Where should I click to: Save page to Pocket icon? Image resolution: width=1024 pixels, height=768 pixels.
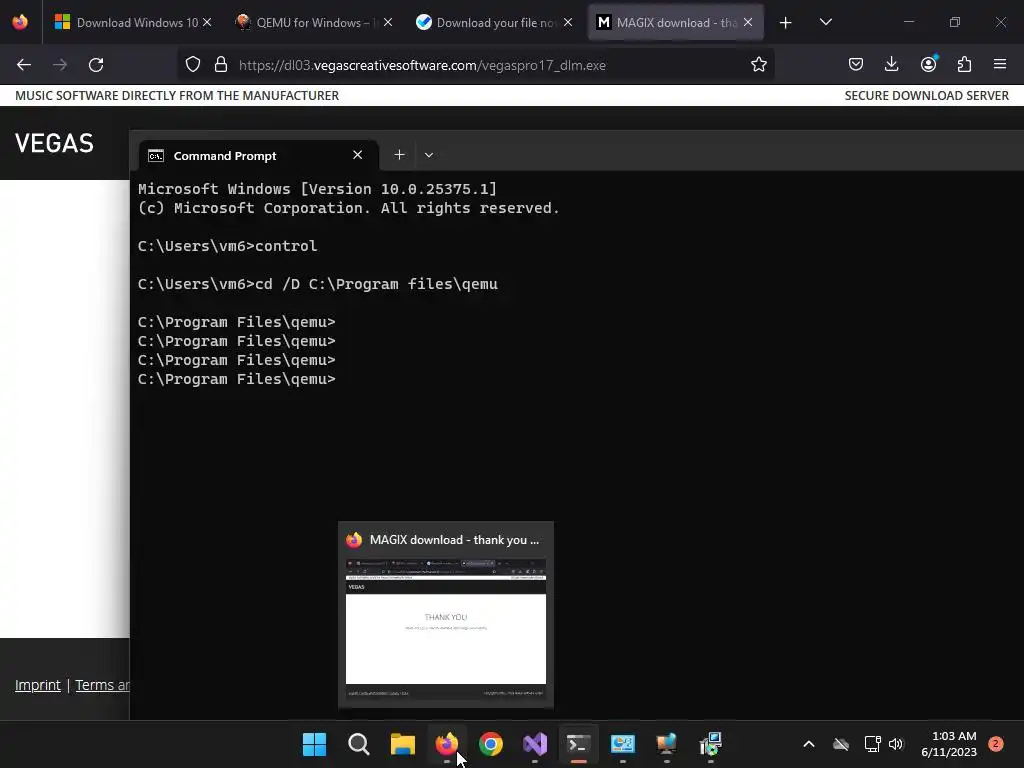click(x=856, y=65)
